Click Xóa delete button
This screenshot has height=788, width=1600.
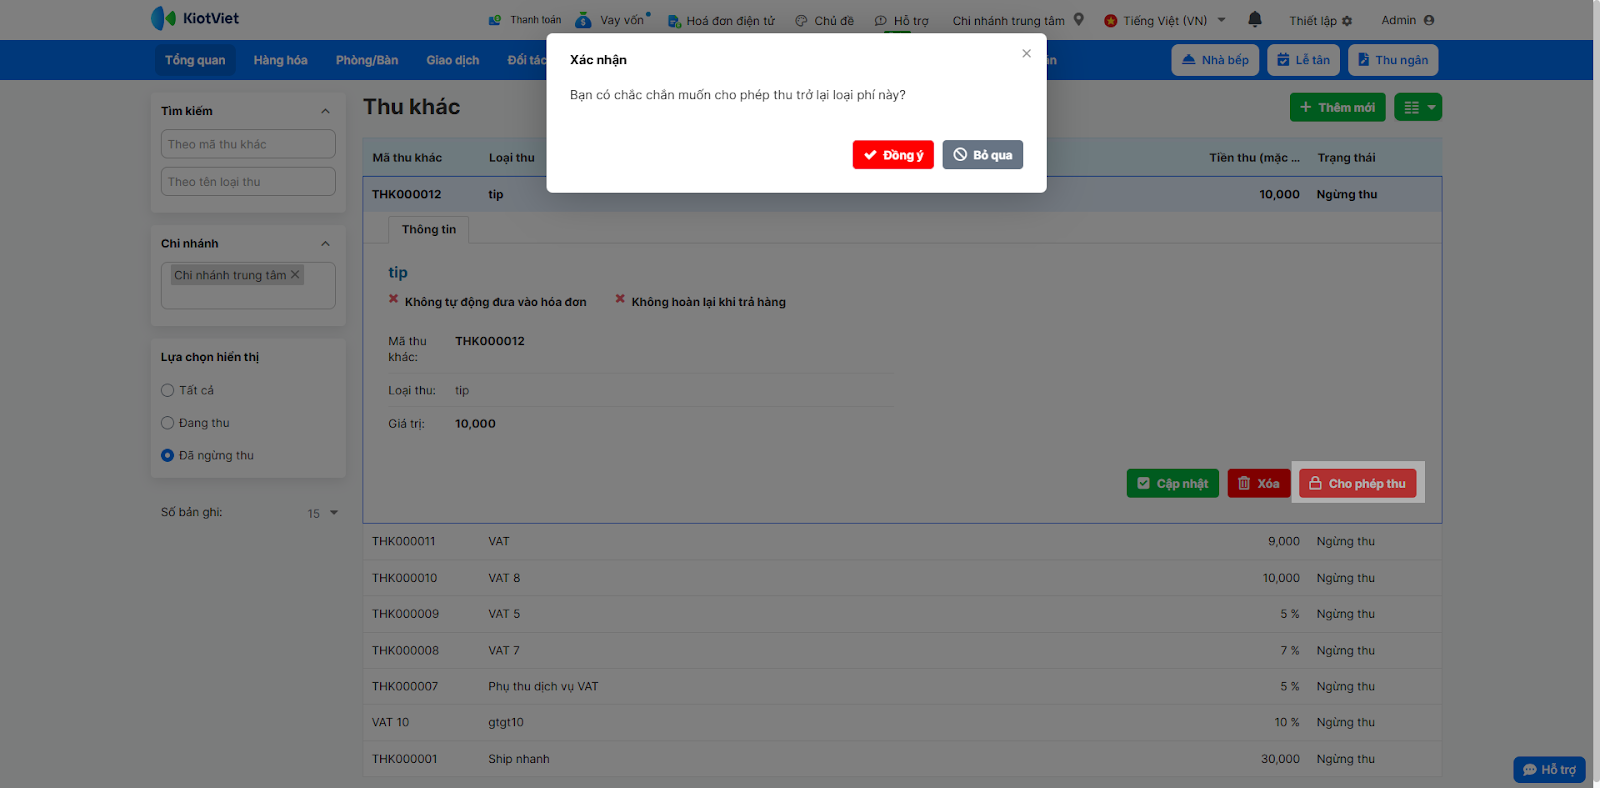[1259, 484]
